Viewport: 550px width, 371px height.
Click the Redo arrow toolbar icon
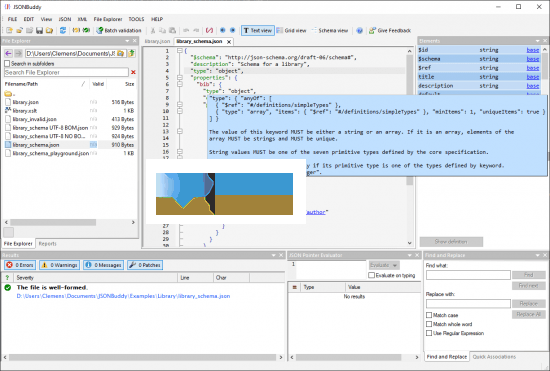[196, 31]
